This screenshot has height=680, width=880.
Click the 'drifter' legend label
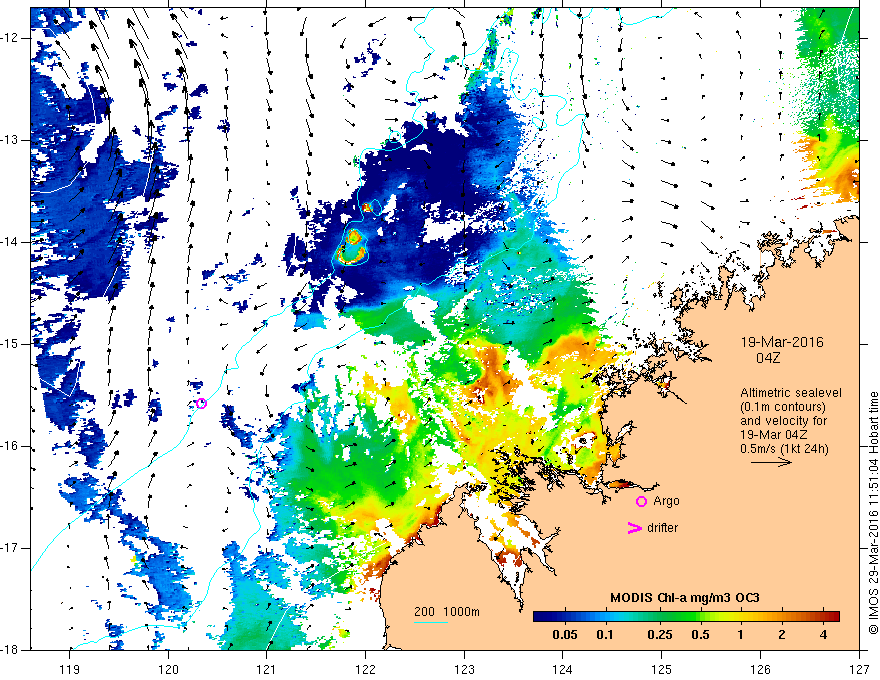pos(662,528)
